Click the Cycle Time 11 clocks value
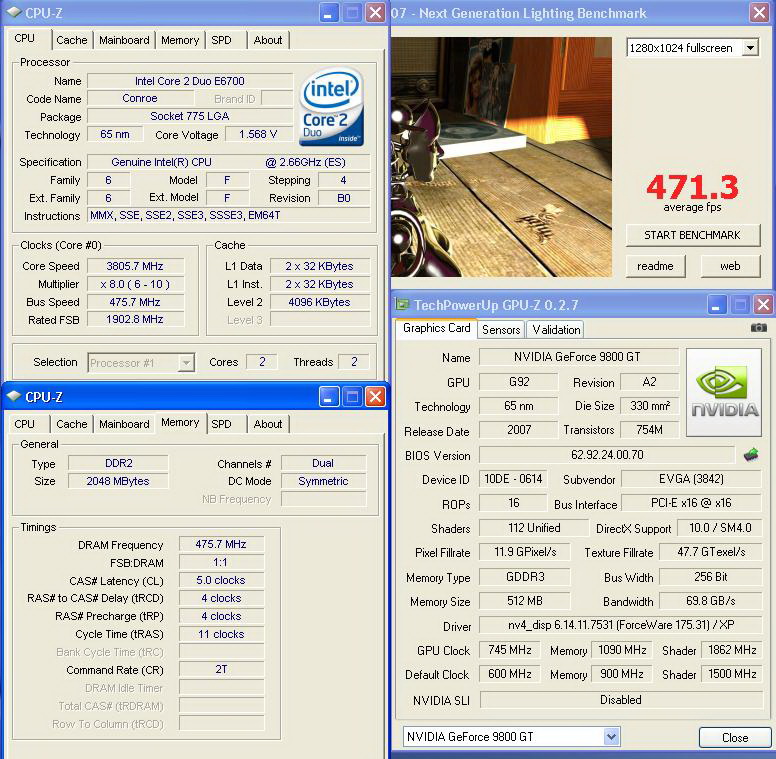 [221, 634]
